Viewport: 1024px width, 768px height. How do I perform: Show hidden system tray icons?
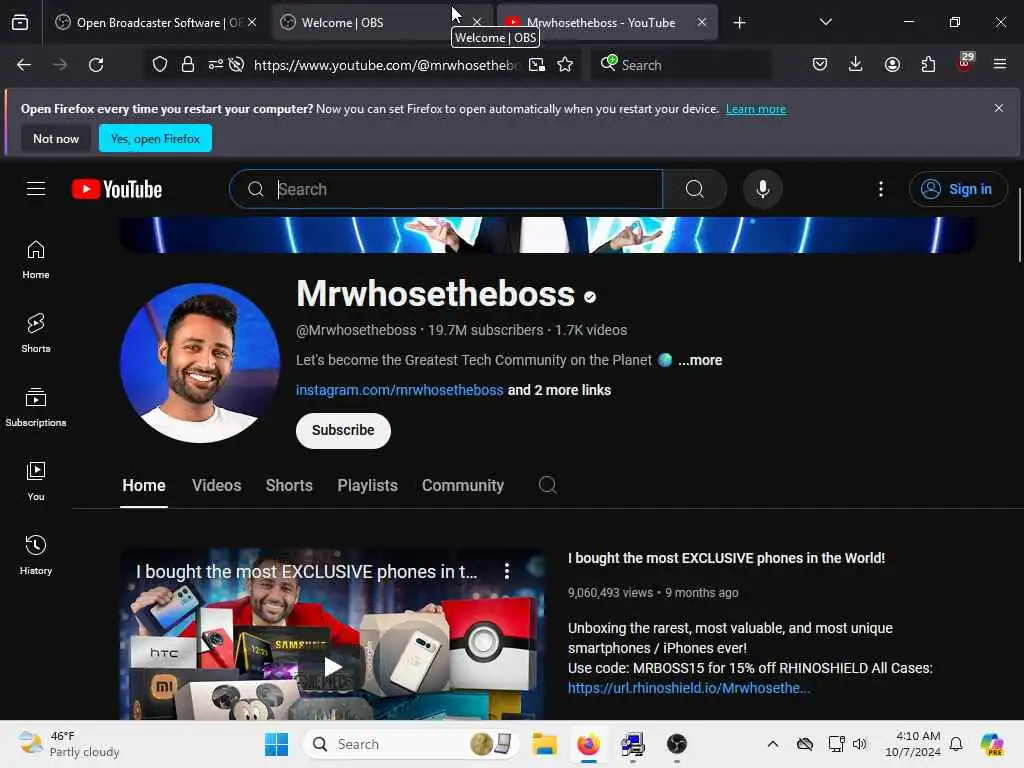pyautogui.click(x=773, y=744)
